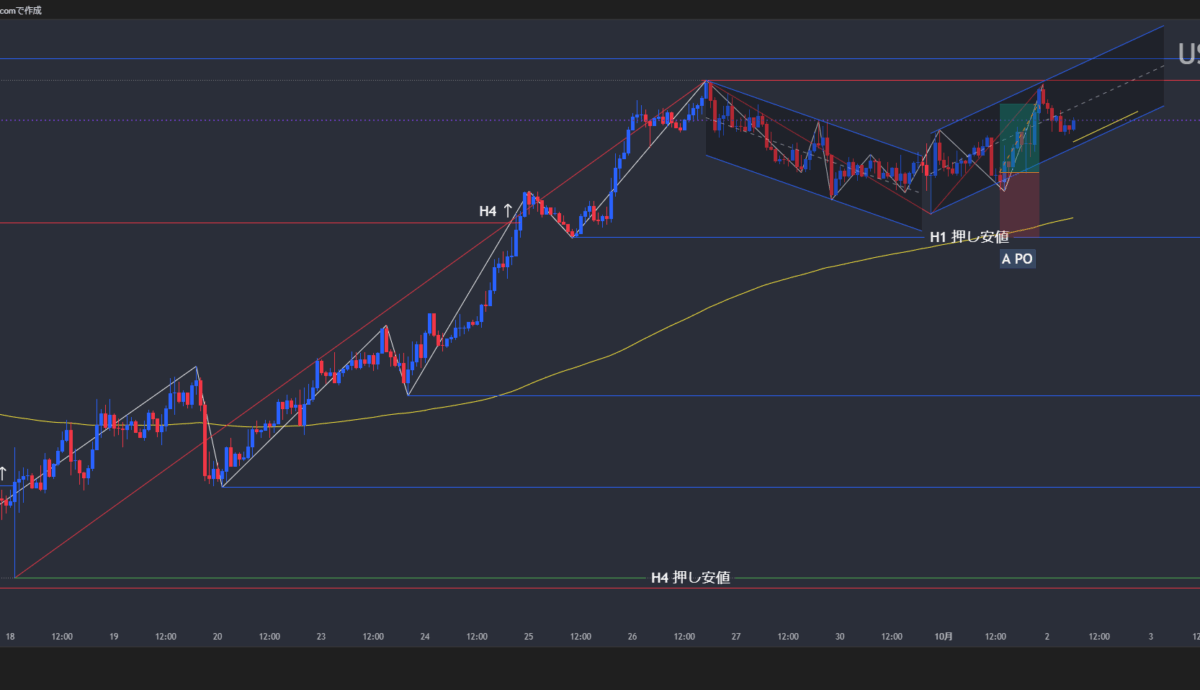Select the "23" date on time axis
Viewport: 1200px width, 690px height.
pyautogui.click(x=321, y=636)
